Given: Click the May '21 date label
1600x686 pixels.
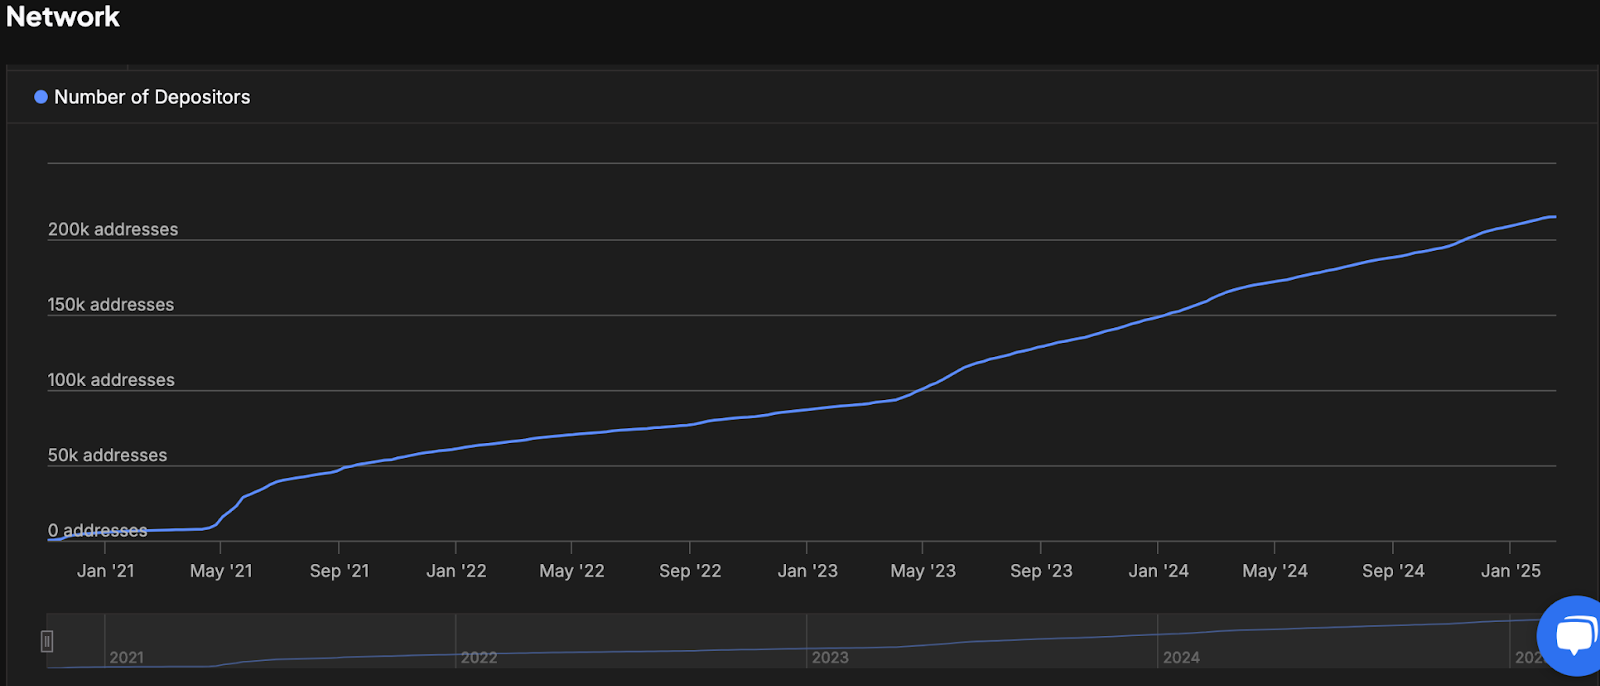Looking at the screenshot, I should pos(221,571).
